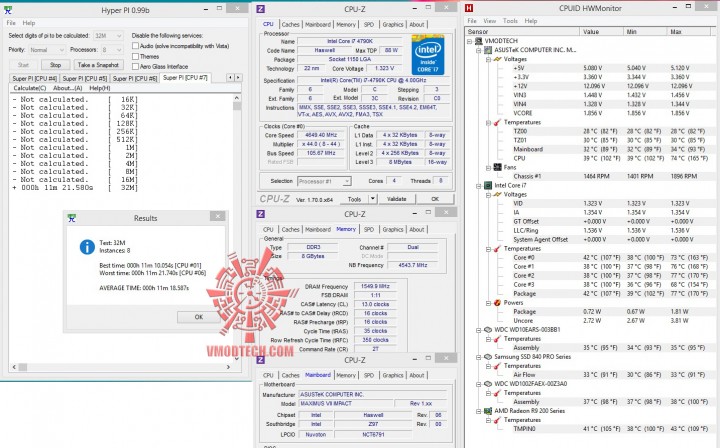Viewport: 720px width, 448px height.
Task: Click the HWMonitor window title icon
Action: coord(469,8)
